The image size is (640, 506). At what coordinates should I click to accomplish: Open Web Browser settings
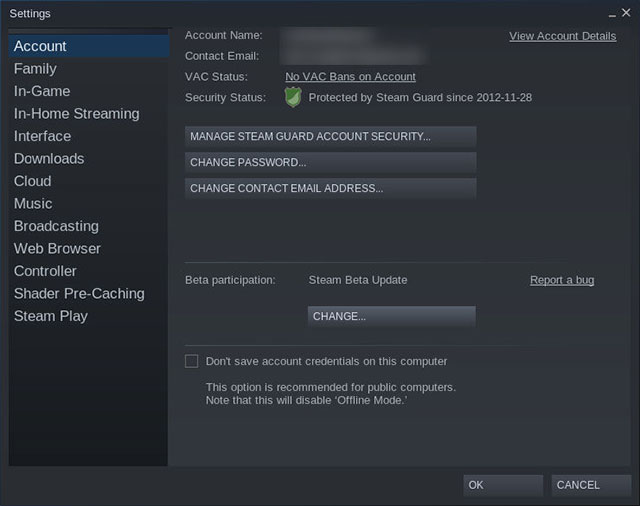pos(89,248)
